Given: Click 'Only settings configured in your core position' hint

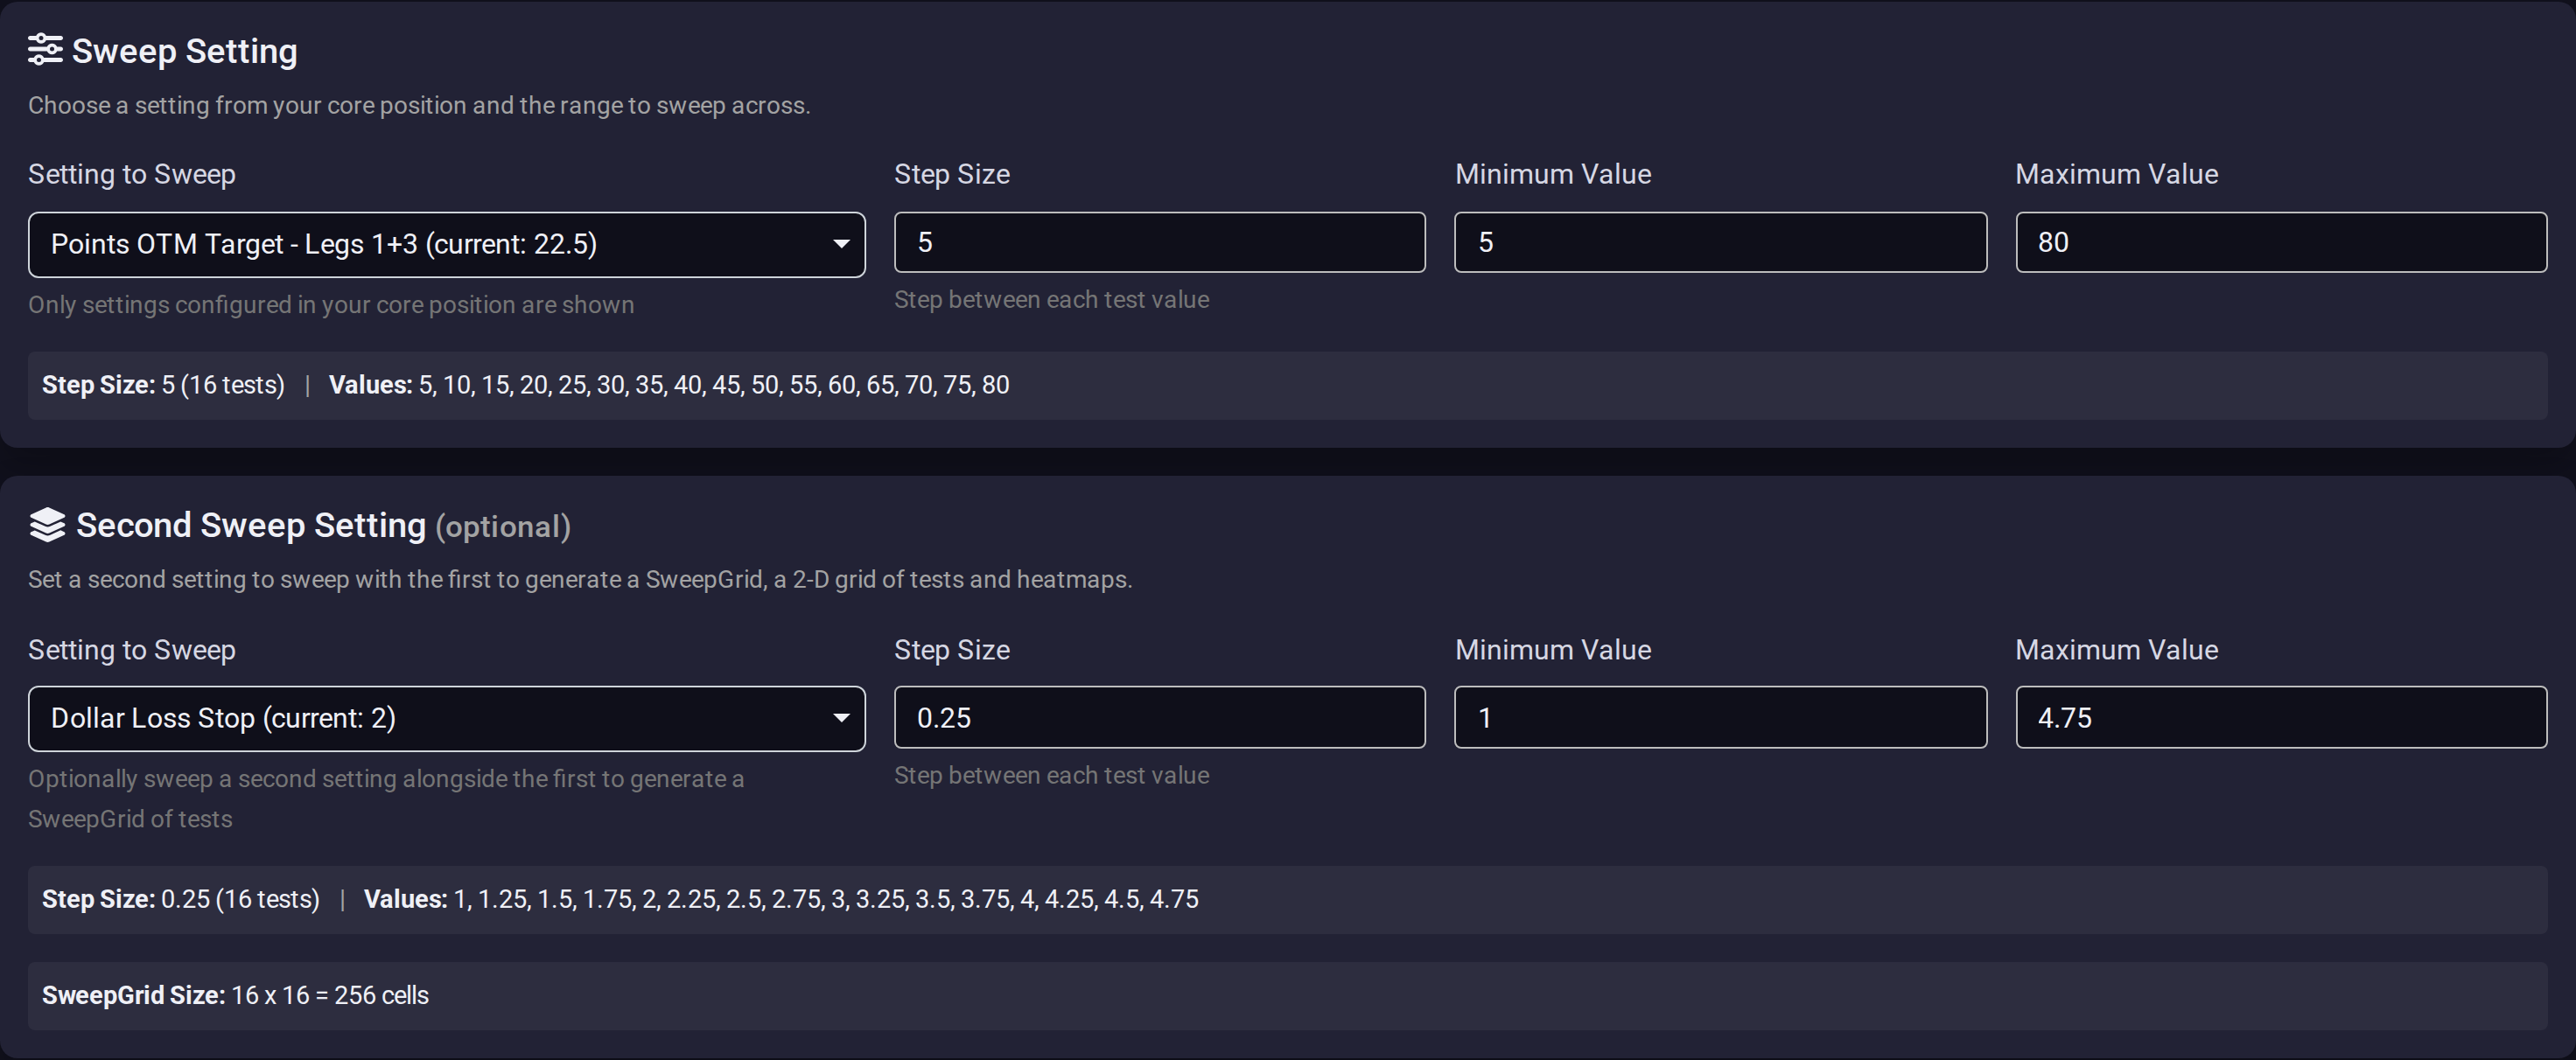Looking at the screenshot, I should click(331, 305).
